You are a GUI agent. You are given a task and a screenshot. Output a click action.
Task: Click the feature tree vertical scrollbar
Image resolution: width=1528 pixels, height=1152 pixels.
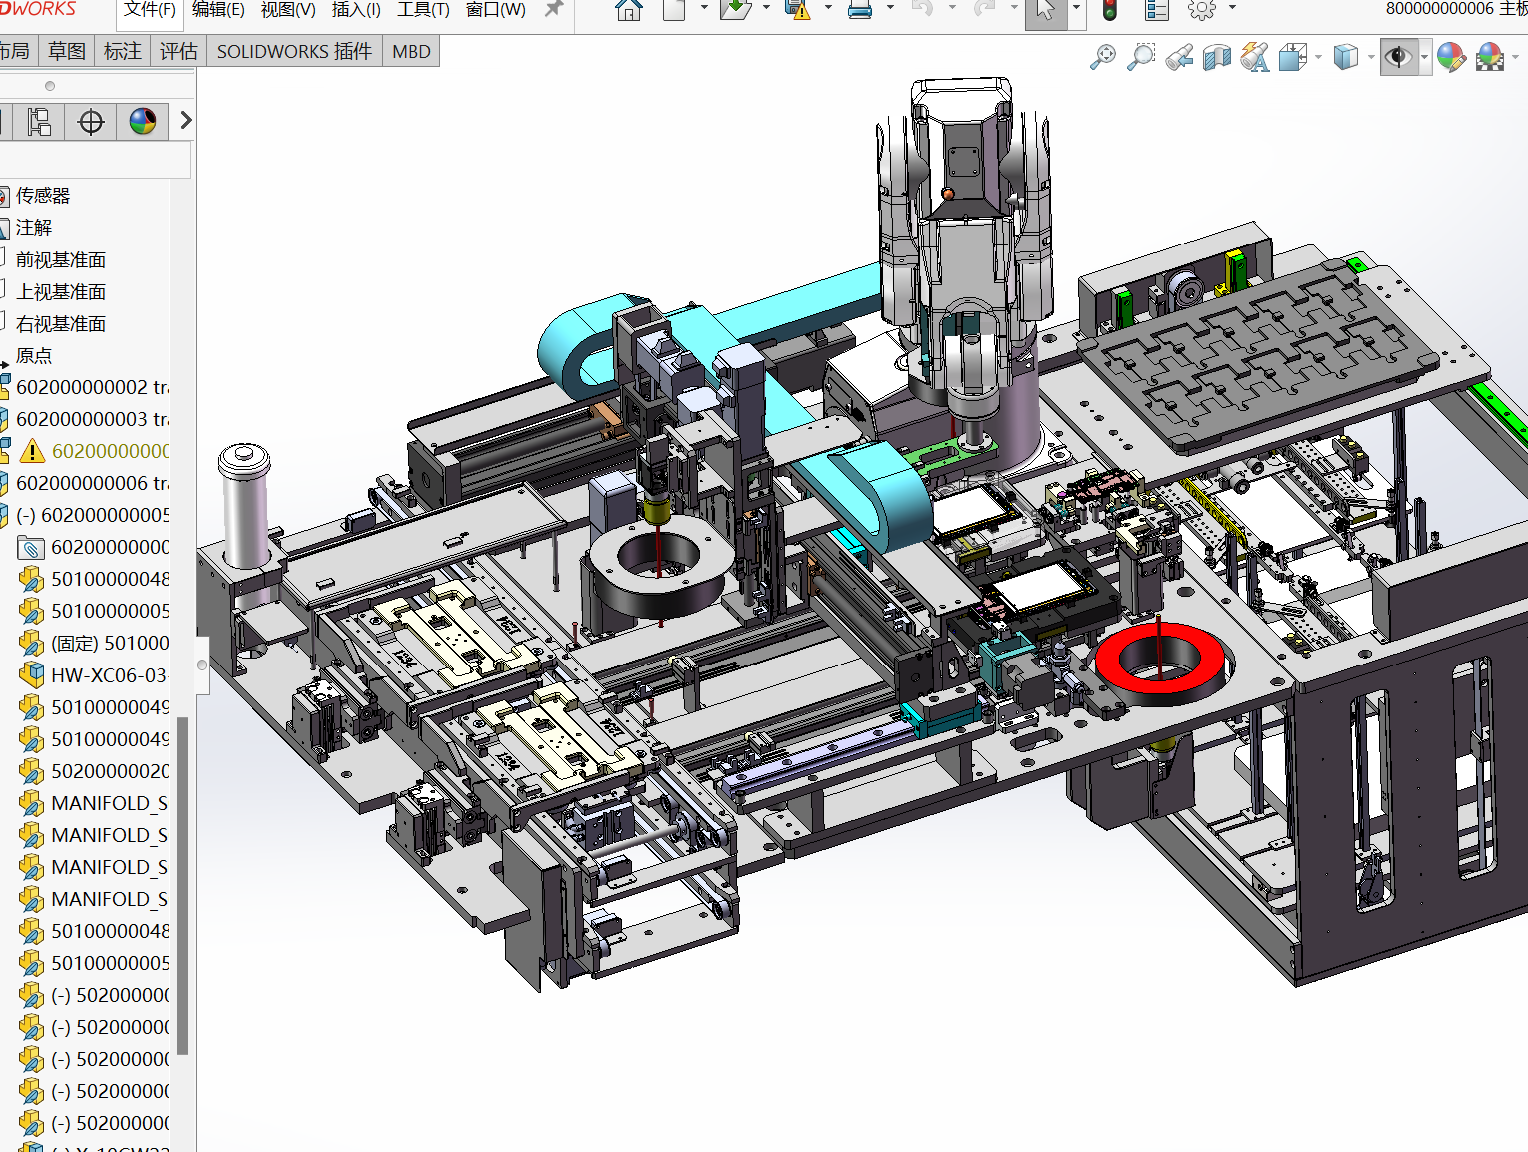click(182, 885)
